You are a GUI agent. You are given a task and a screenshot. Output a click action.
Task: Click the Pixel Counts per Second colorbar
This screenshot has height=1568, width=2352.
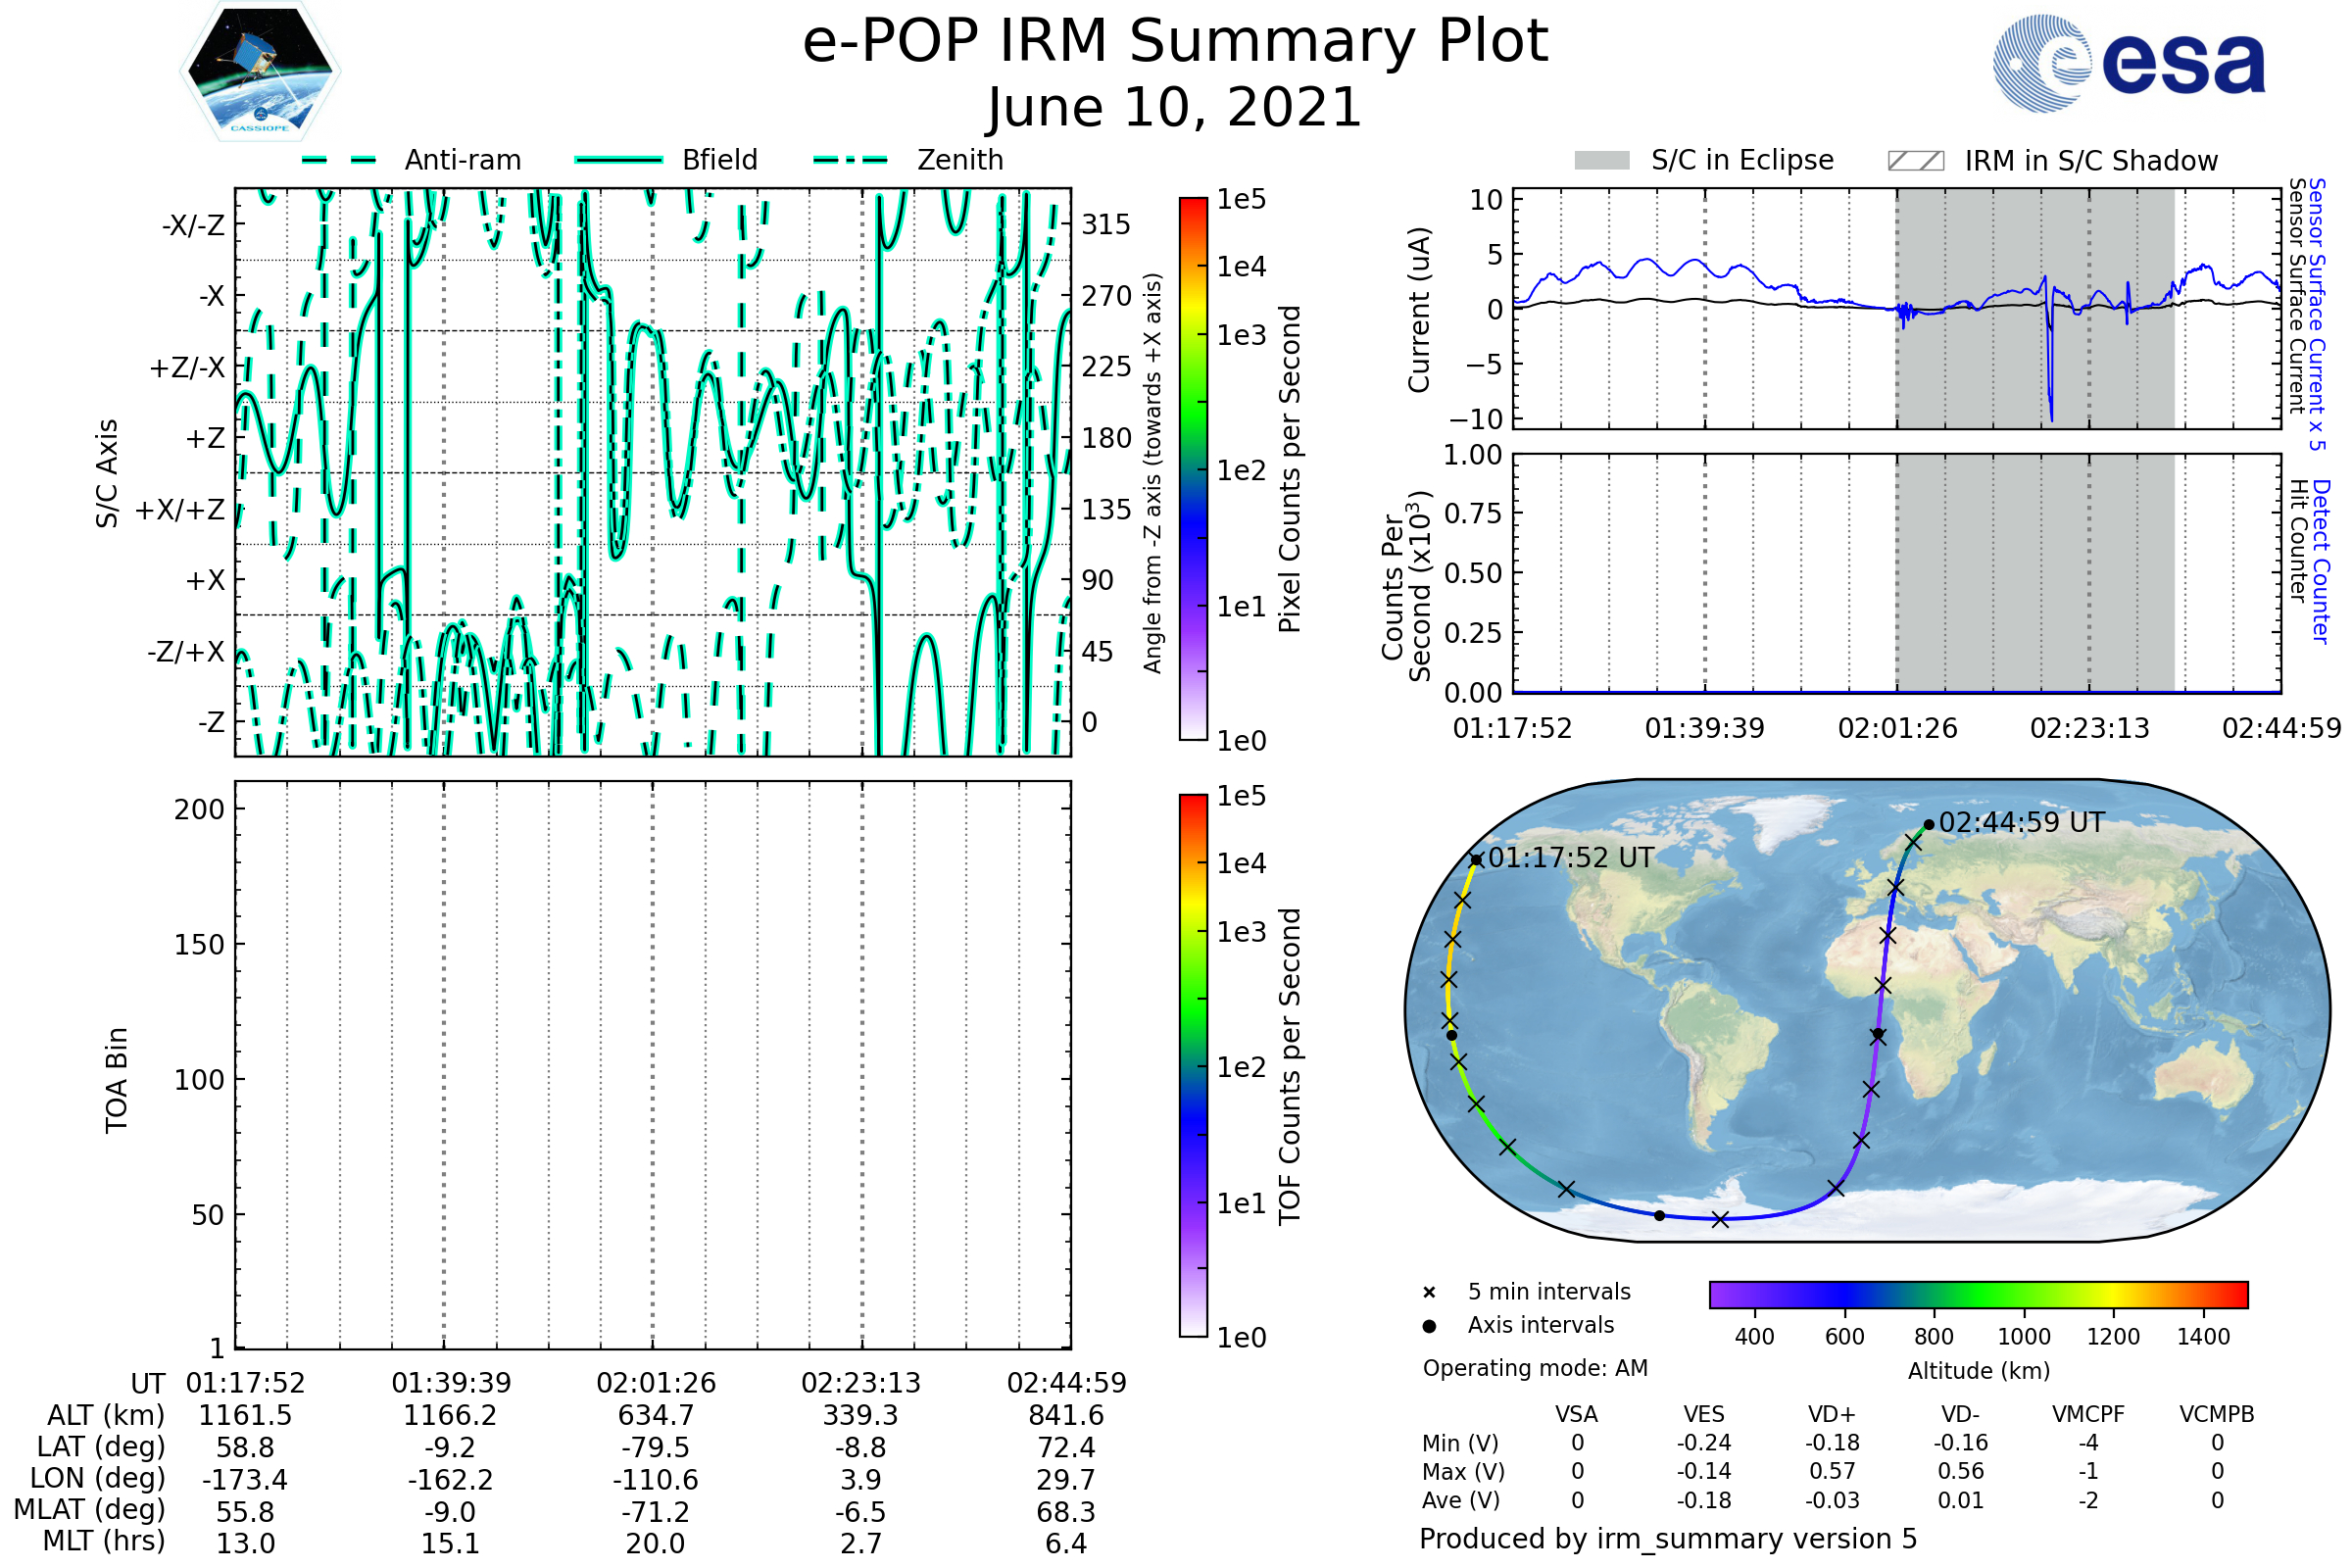(1193, 469)
